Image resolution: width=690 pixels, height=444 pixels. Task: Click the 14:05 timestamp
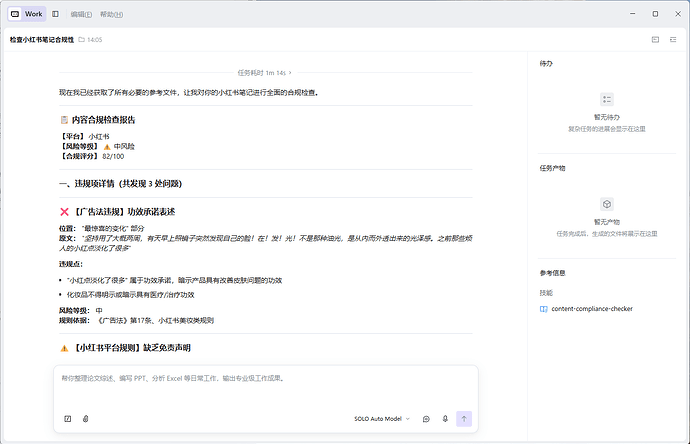click(95, 40)
